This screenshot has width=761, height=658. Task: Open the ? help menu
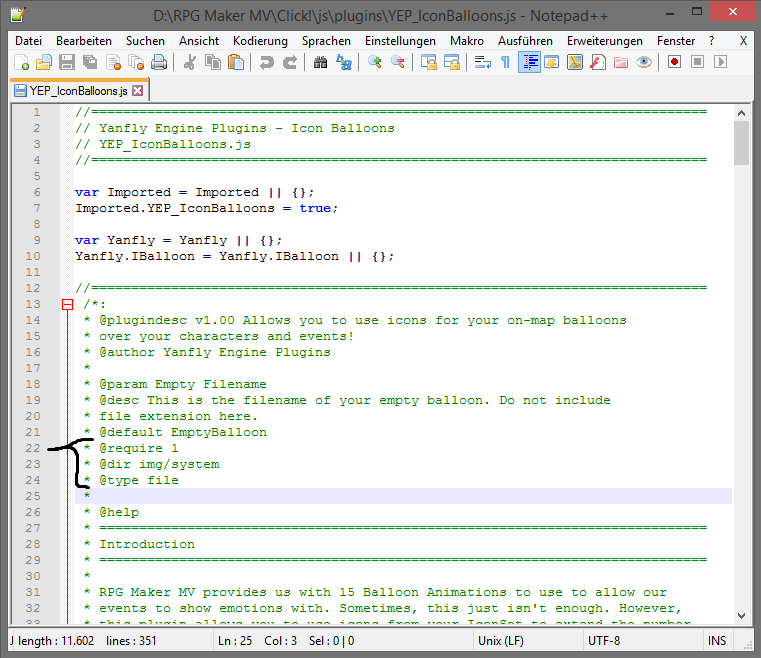point(711,41)
